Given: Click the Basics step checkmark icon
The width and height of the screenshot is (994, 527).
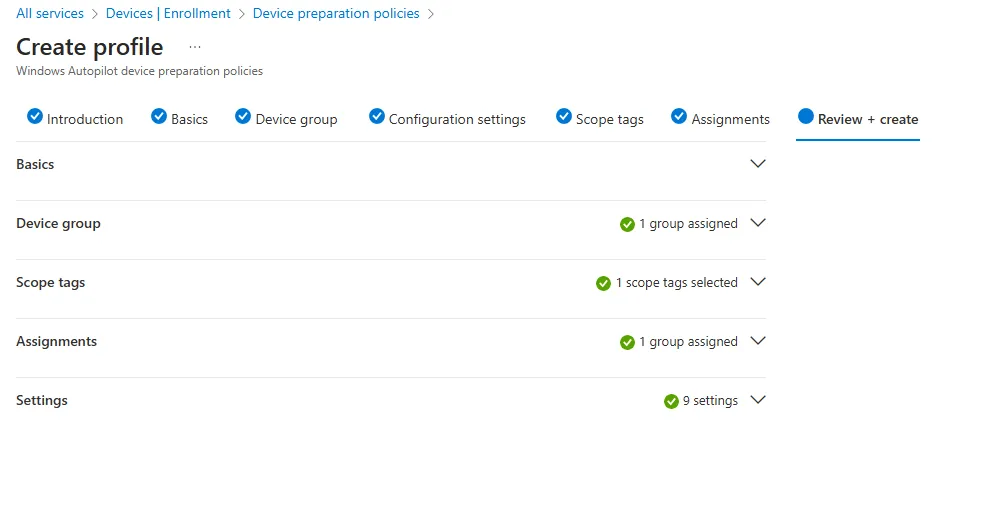Looking at the screenshot, I should [x=159, y=117].
